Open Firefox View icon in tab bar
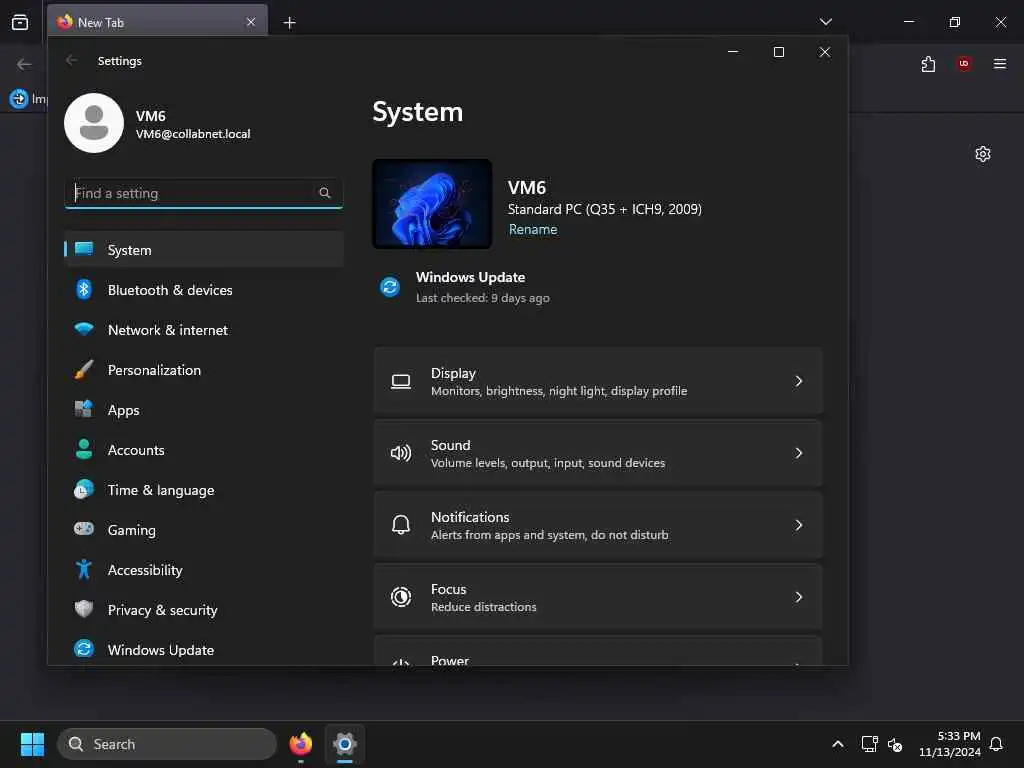The image size is (1024, 768). (x=20, y=22)
